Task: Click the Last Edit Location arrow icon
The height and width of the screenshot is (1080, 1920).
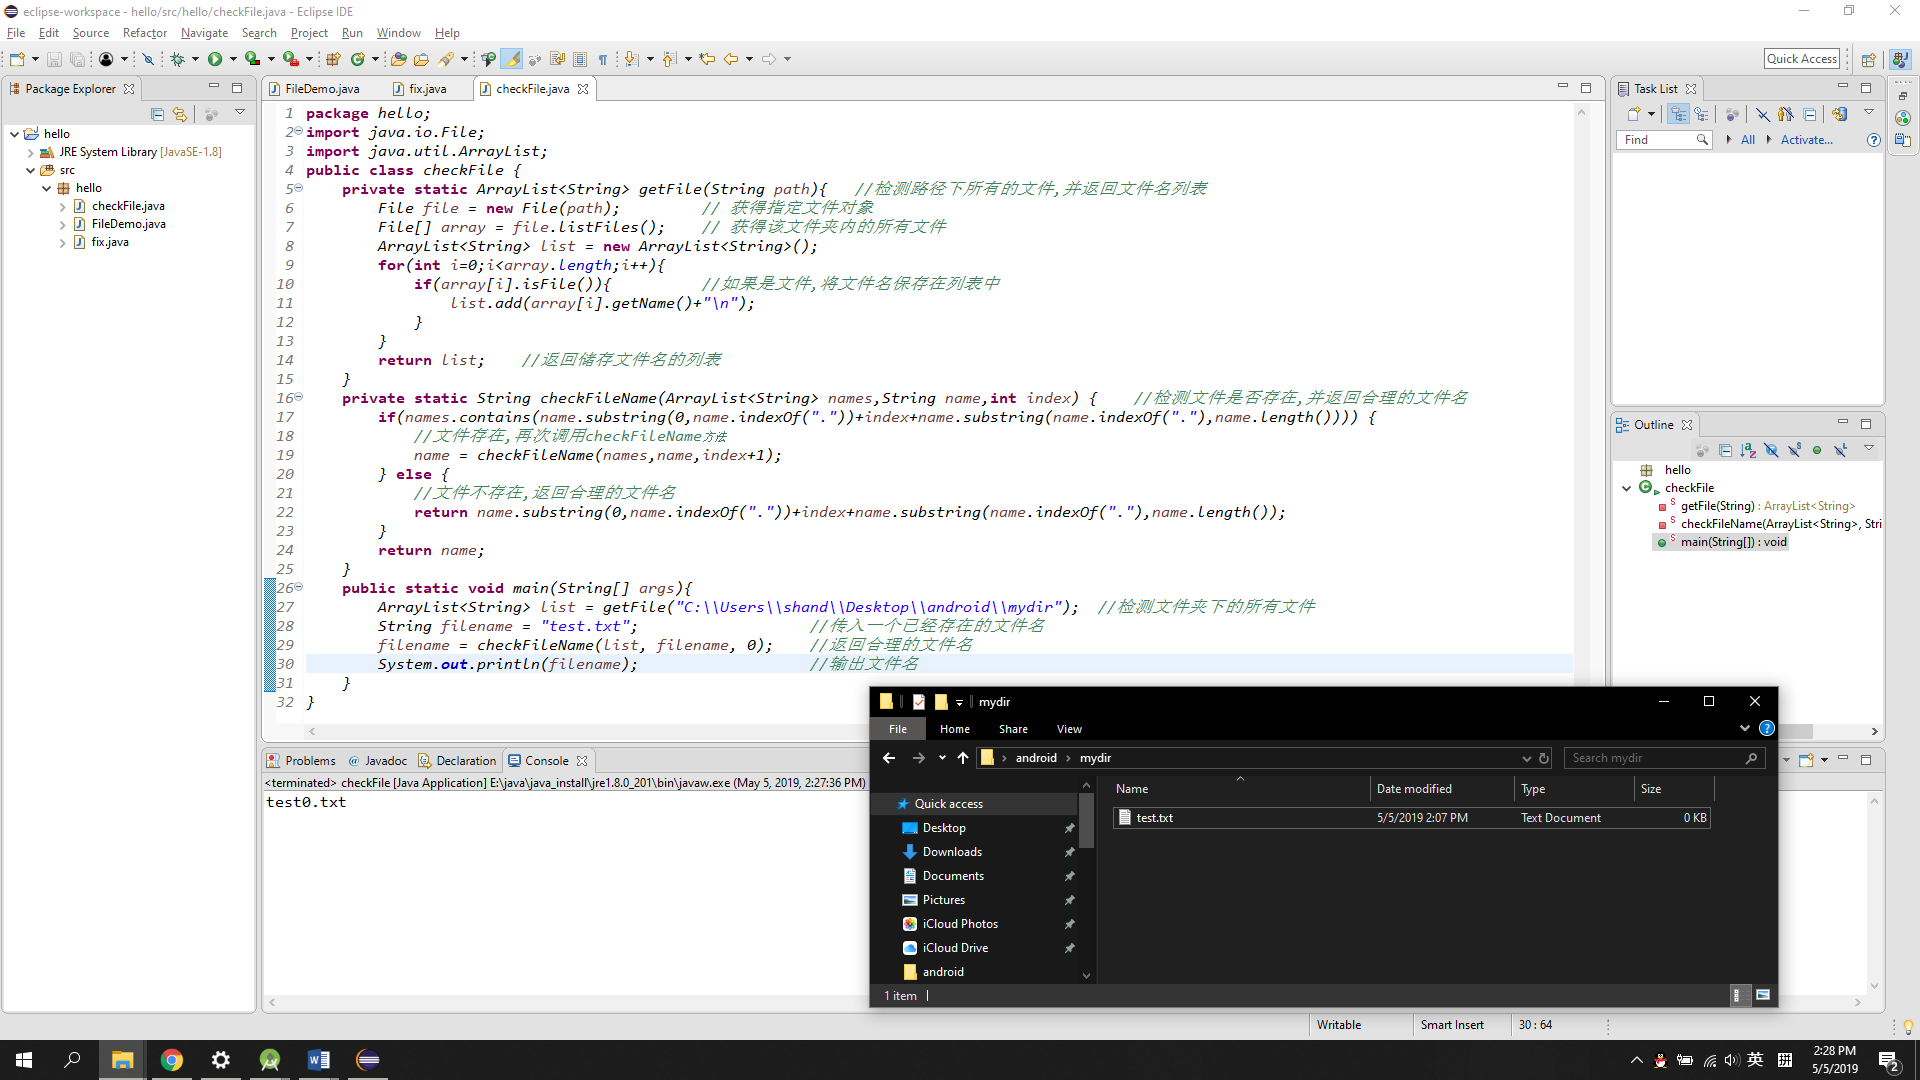Action: (x=707, y=60)
